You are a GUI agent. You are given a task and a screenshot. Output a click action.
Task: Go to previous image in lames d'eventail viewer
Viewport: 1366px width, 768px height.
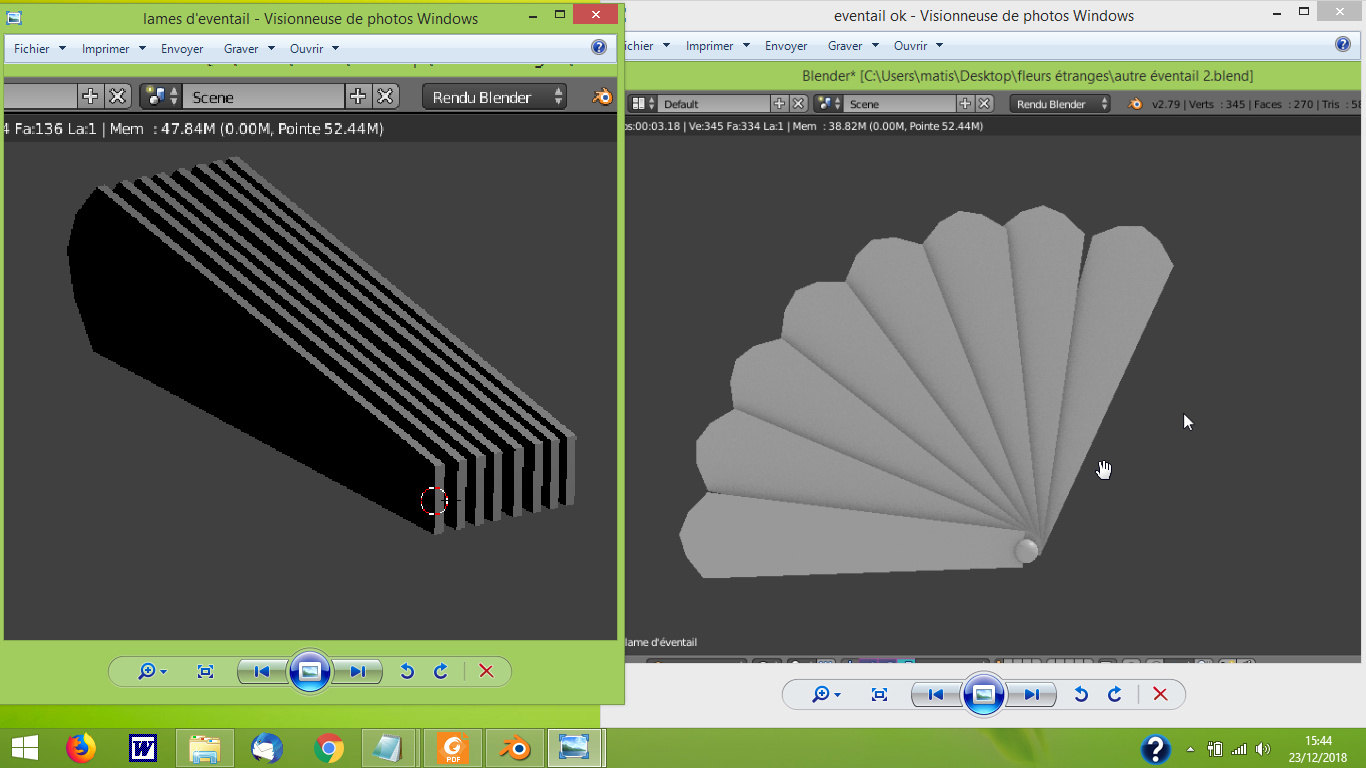click(262, 671)
